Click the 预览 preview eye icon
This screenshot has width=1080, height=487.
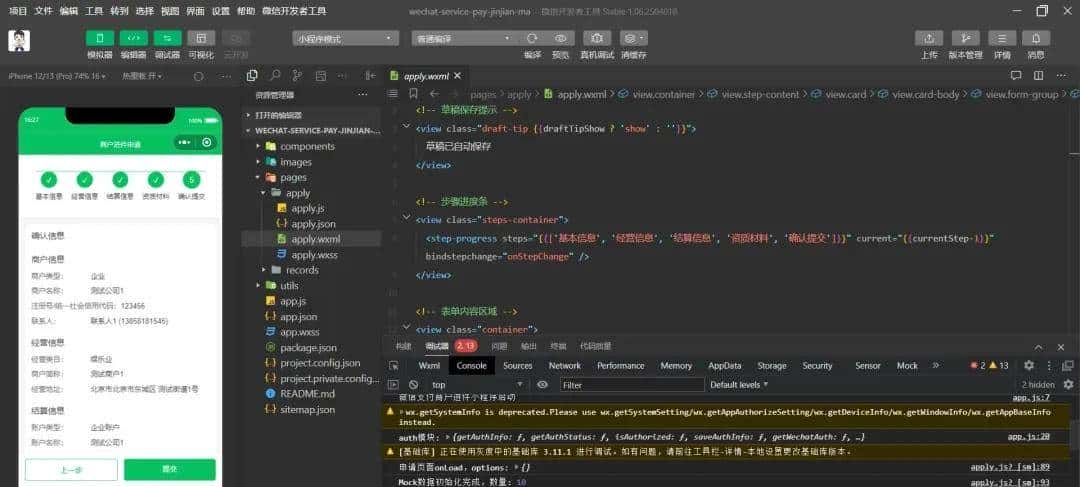561,39
